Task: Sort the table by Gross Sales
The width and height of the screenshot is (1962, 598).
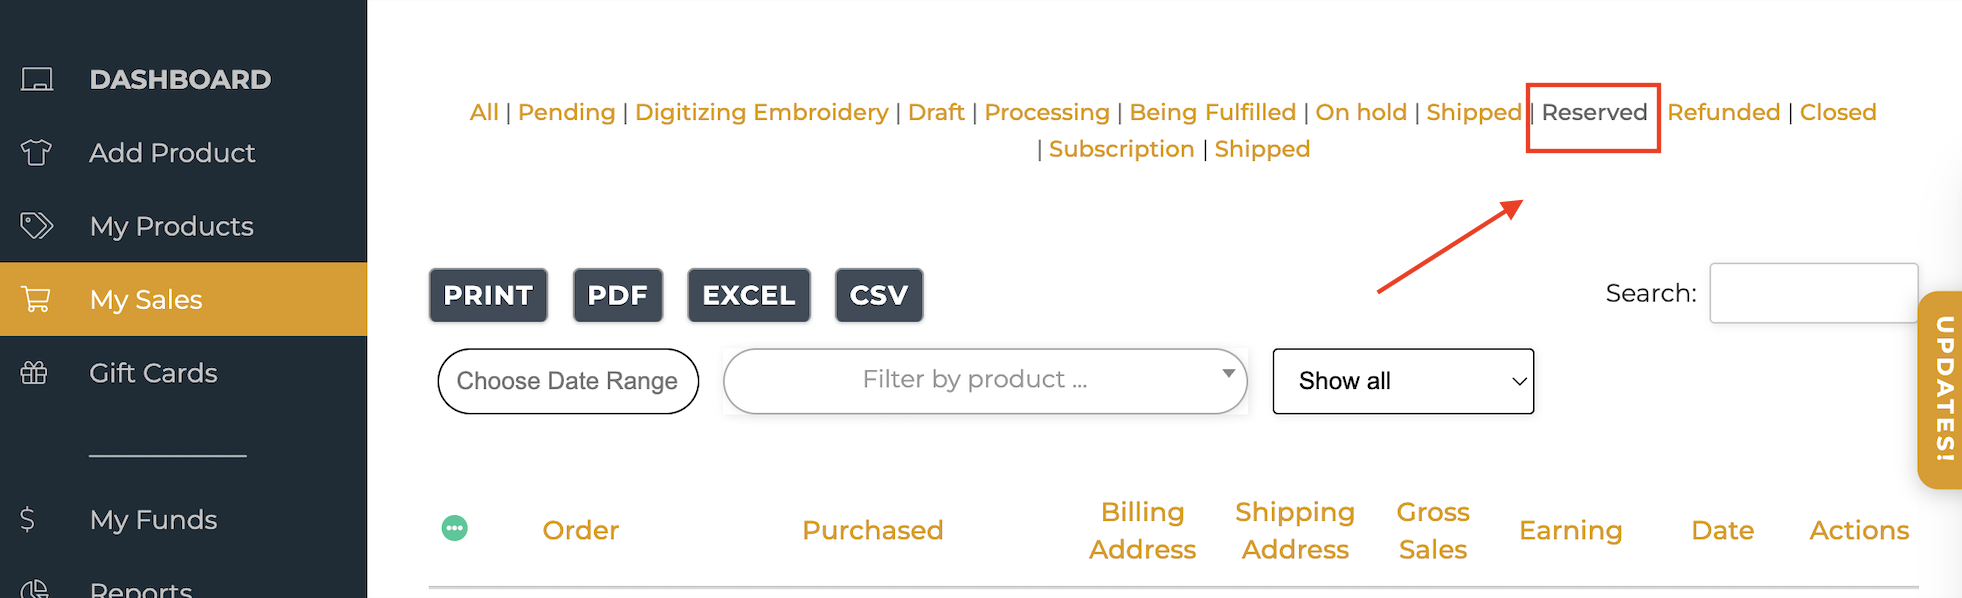Action: (1432, 530)
